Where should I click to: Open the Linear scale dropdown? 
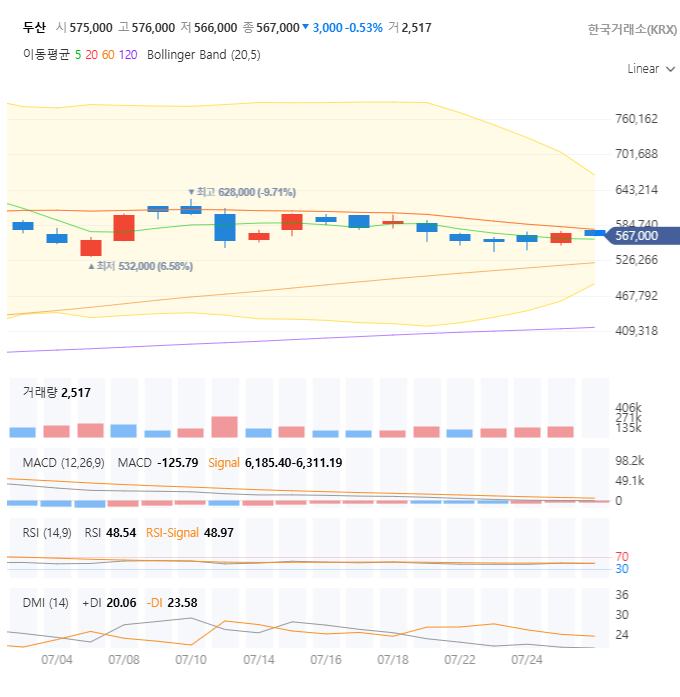651,69
